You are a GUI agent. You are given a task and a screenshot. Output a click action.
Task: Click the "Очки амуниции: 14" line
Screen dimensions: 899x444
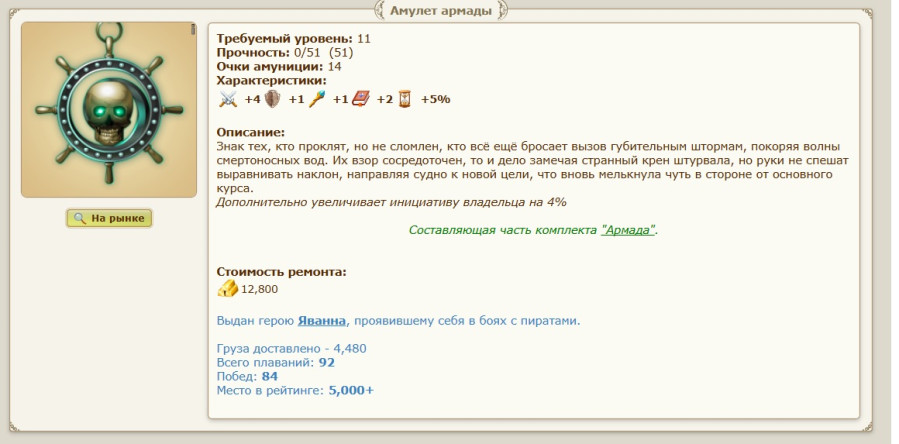(279, 66)
